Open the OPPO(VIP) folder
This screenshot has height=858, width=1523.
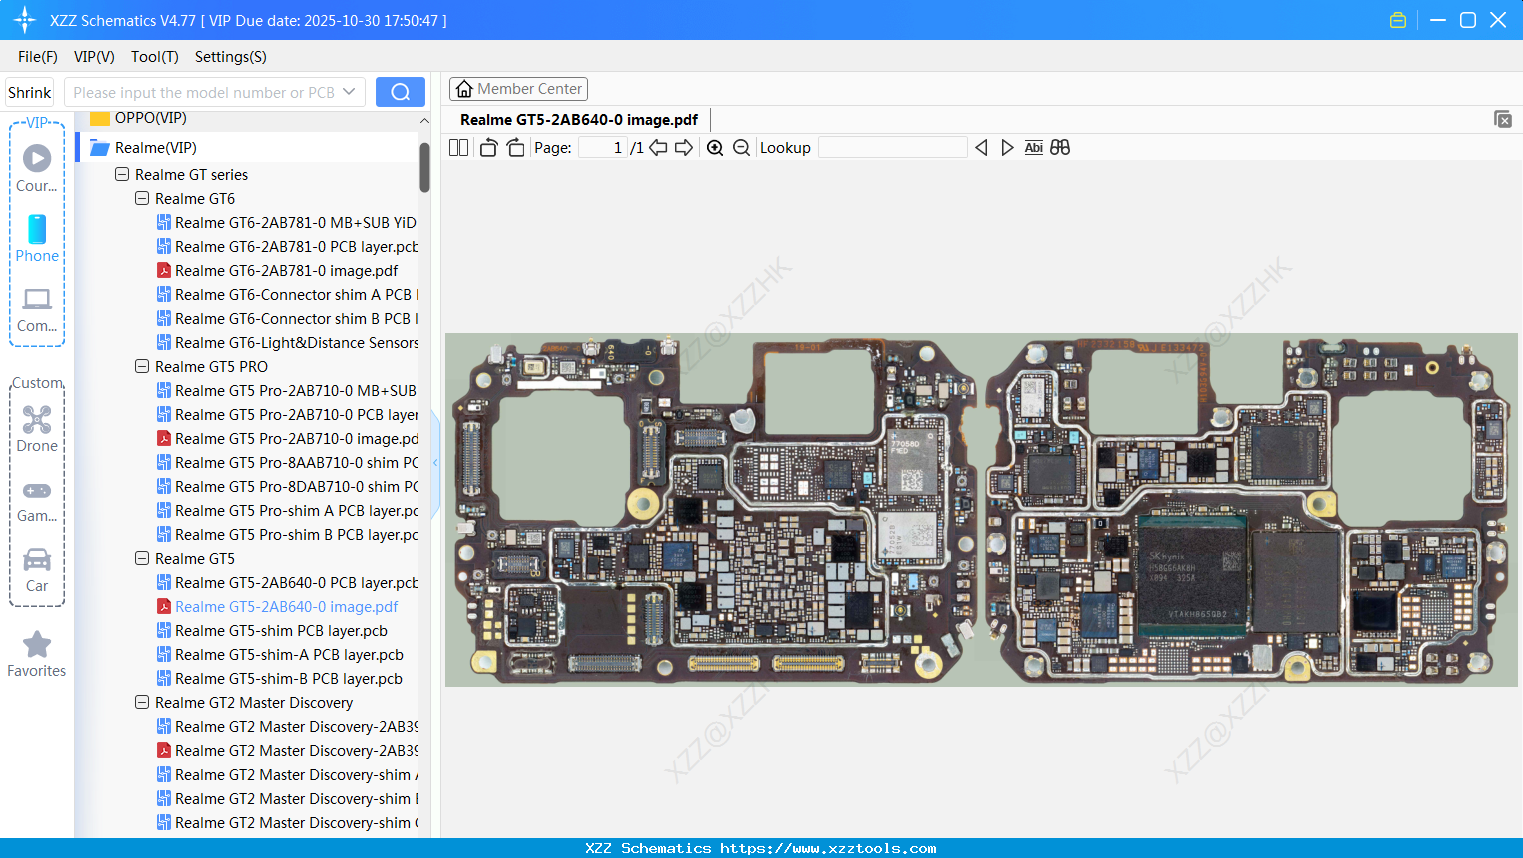click(x=150, y=118)
